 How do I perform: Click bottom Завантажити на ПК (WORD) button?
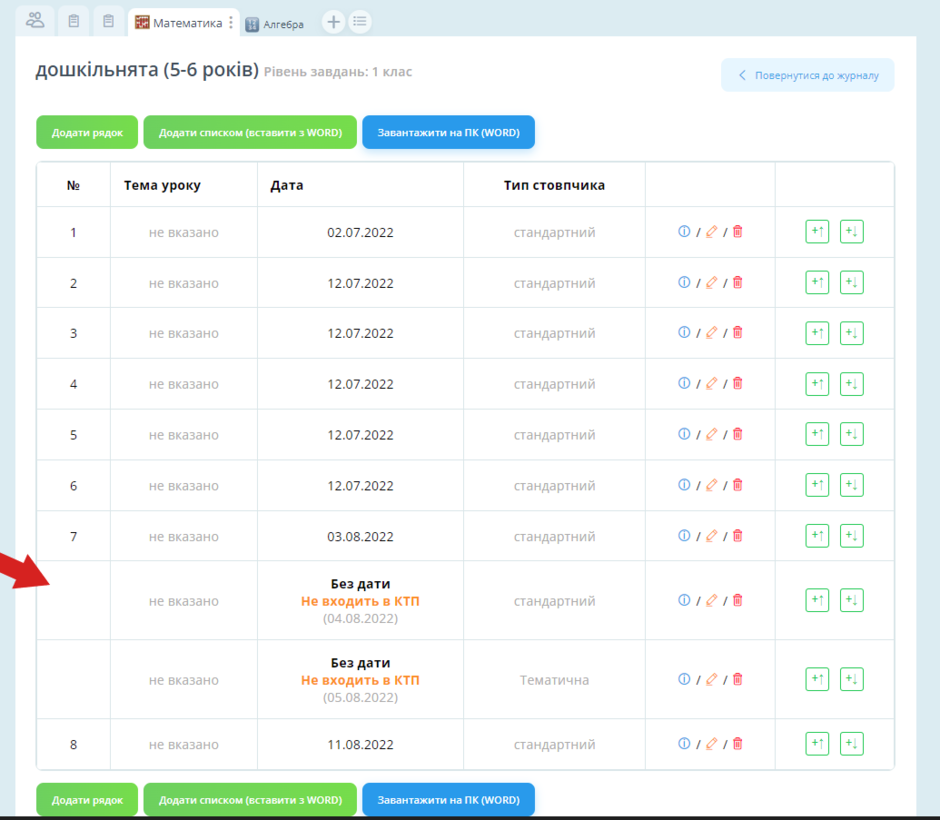point(448,800)
